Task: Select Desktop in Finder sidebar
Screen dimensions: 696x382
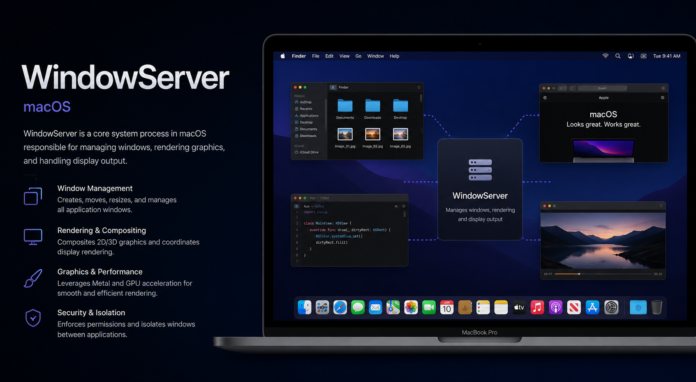Action: click(x=304, y=122)
